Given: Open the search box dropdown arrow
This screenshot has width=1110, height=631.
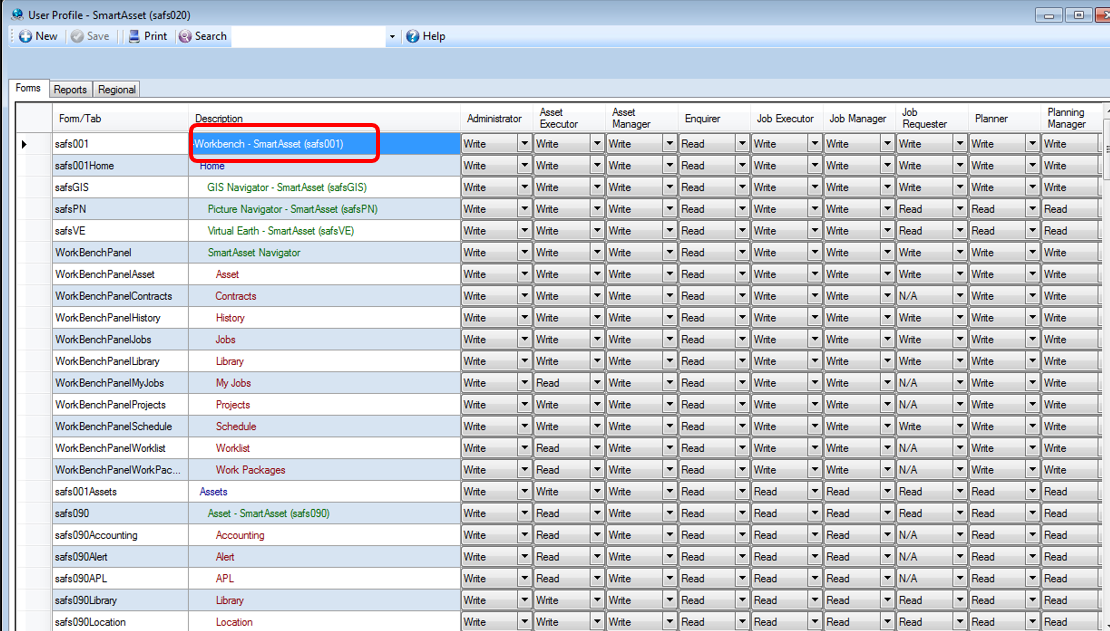Looking at the screenshot, I should pyautogui.click(x=391, y=37).
